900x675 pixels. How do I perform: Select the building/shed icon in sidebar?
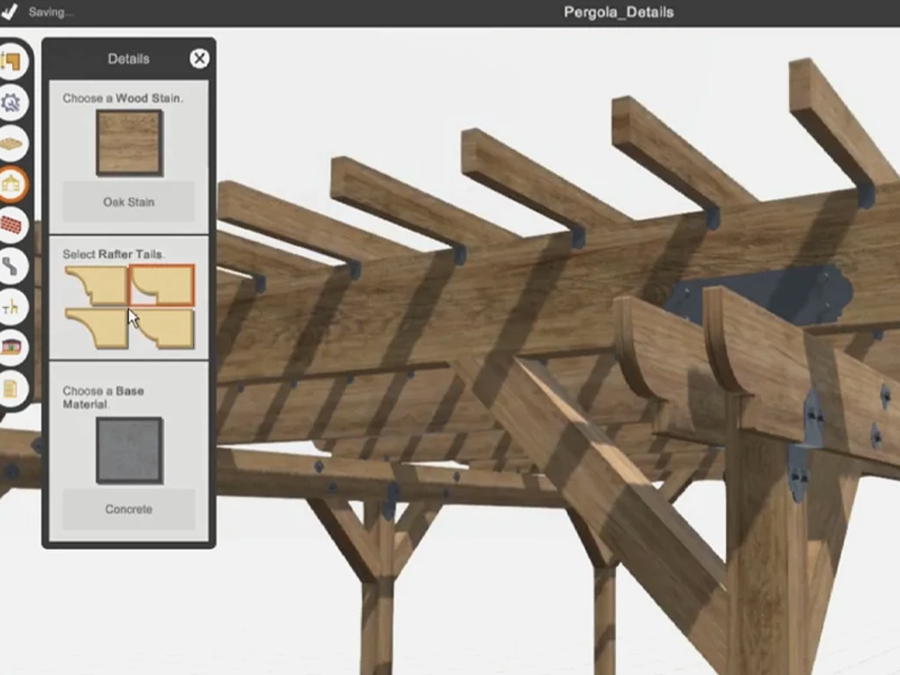[x=13, y=347]
